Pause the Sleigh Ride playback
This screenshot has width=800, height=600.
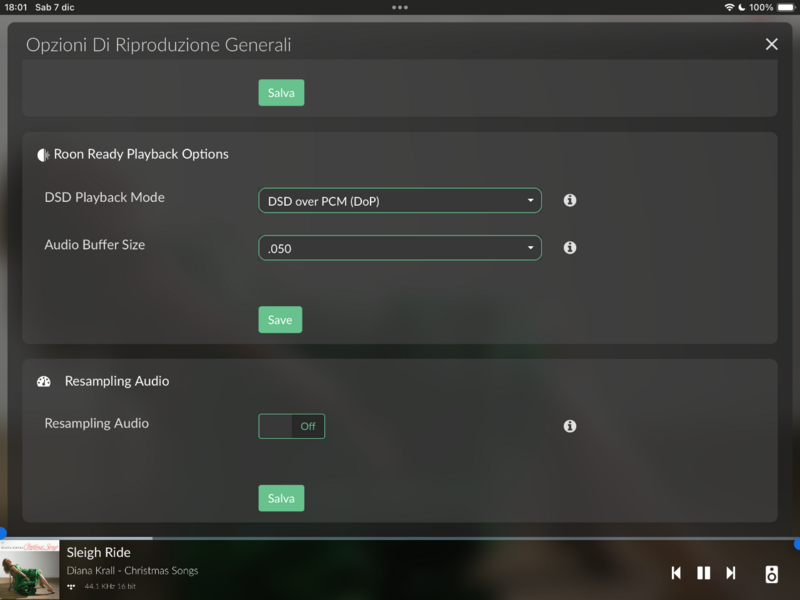[703, 573]
